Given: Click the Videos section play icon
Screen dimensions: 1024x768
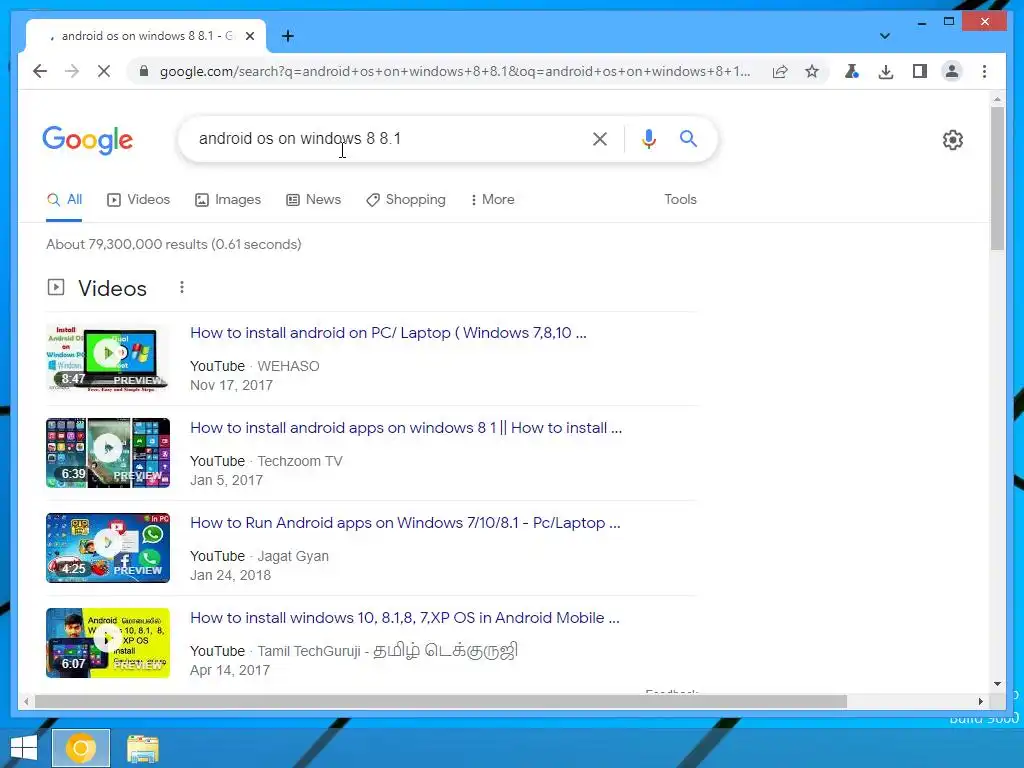Looking at the screenshot, I should [x=56, y=287].
